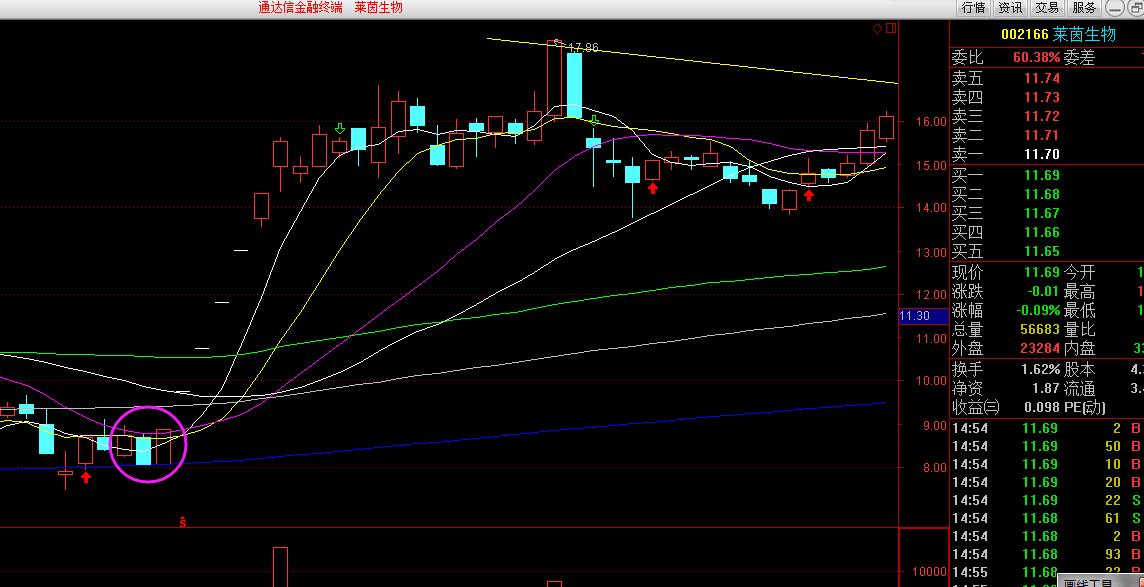Image resolution: width=1144 pixels, height=587 pixels.
Task: Click the 收益(三) 0.098 value
Action: click(1042, 408)
